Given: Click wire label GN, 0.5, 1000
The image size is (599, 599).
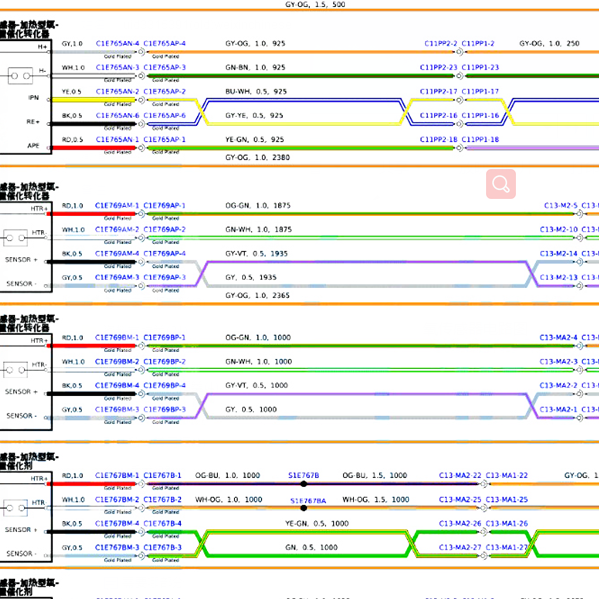Looking at the screenshot, I should (311, 547).
